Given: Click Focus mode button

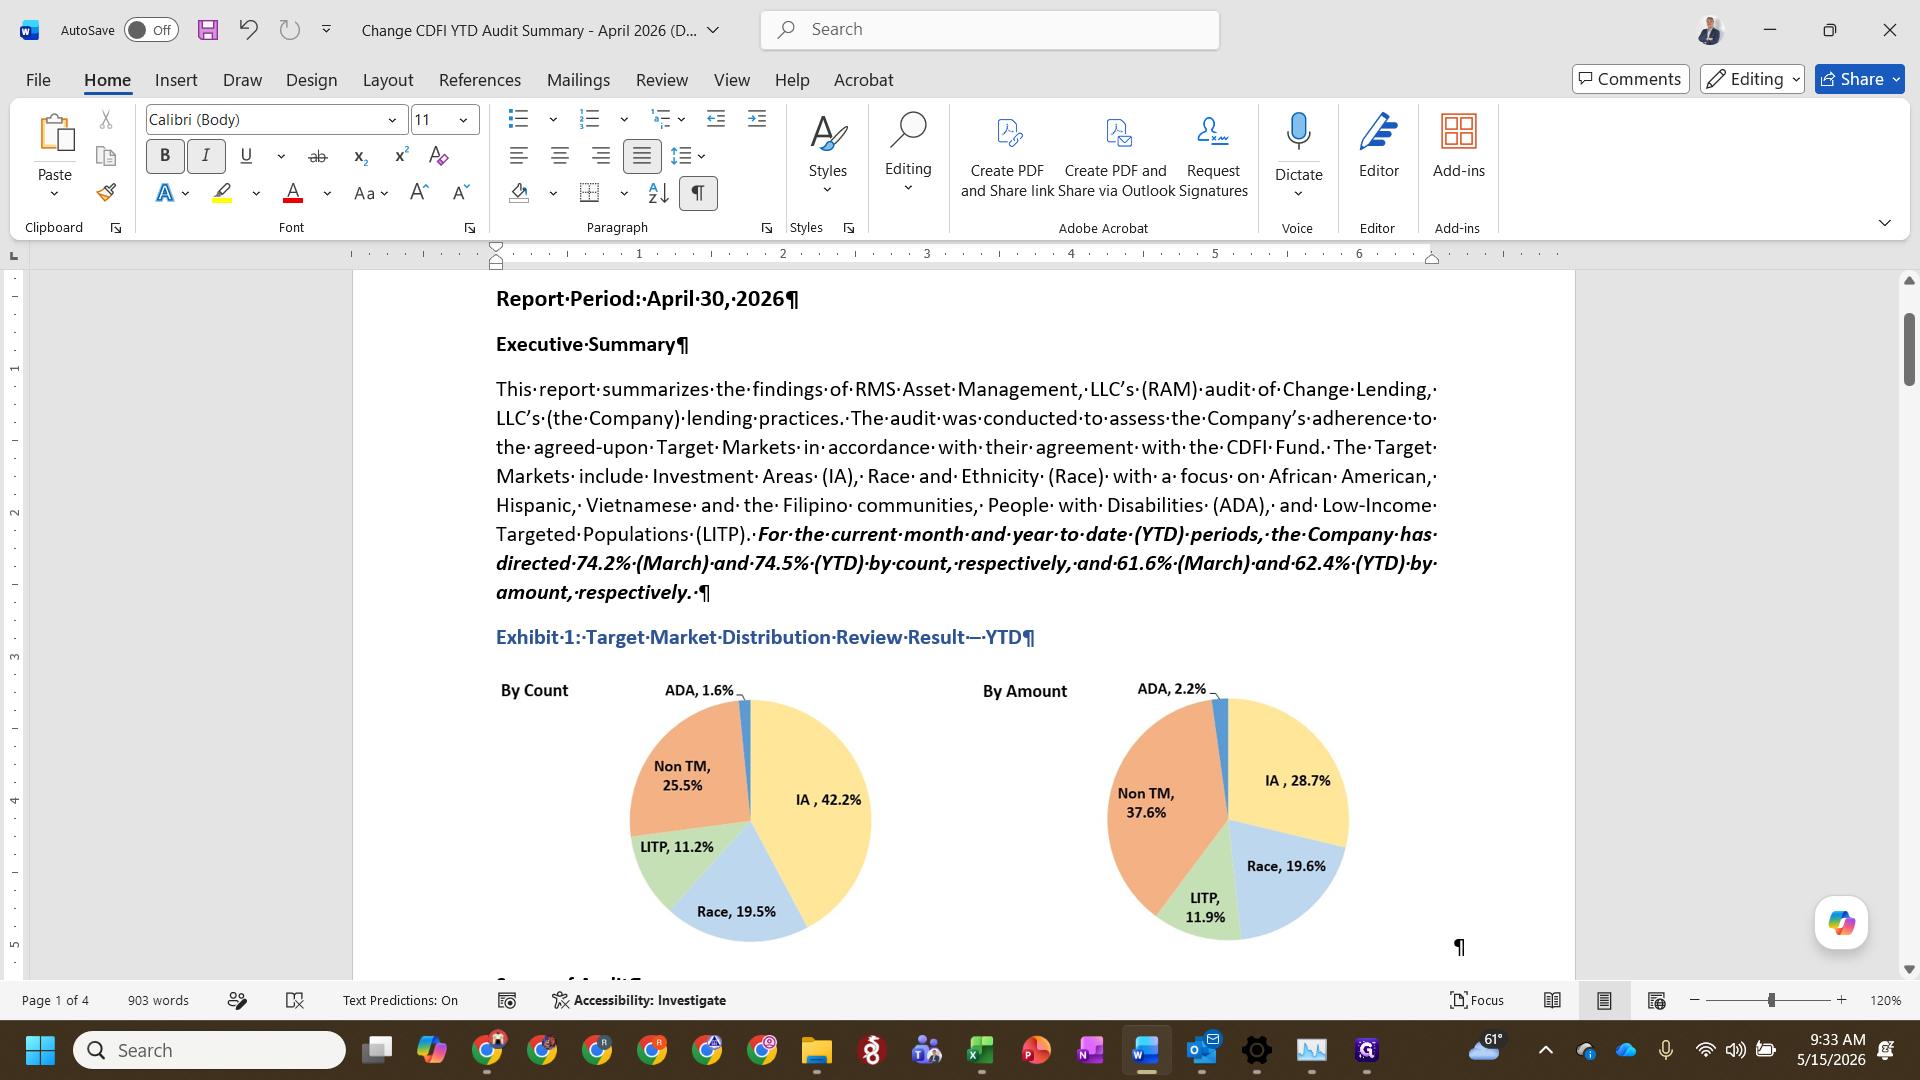Looking at the screenshot, I should coord(1477,1000).
